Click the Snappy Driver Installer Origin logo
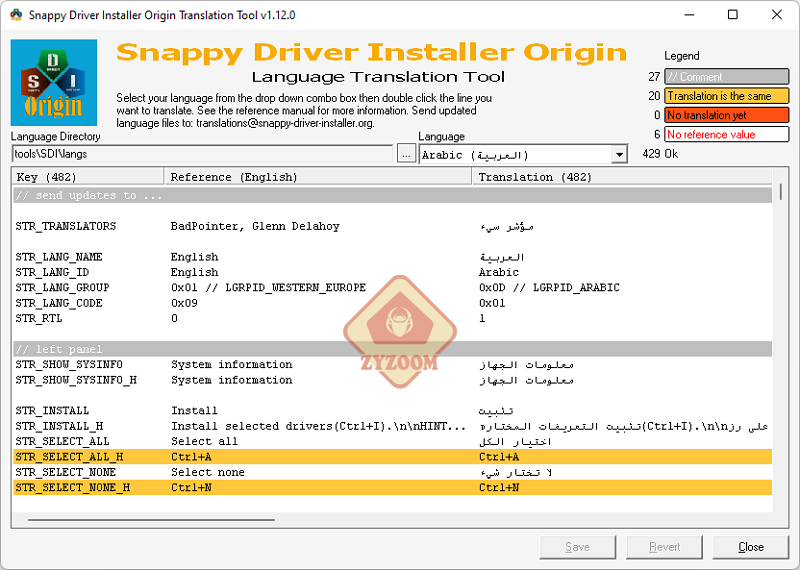800x570 pixels. click(x=54, y=83)
